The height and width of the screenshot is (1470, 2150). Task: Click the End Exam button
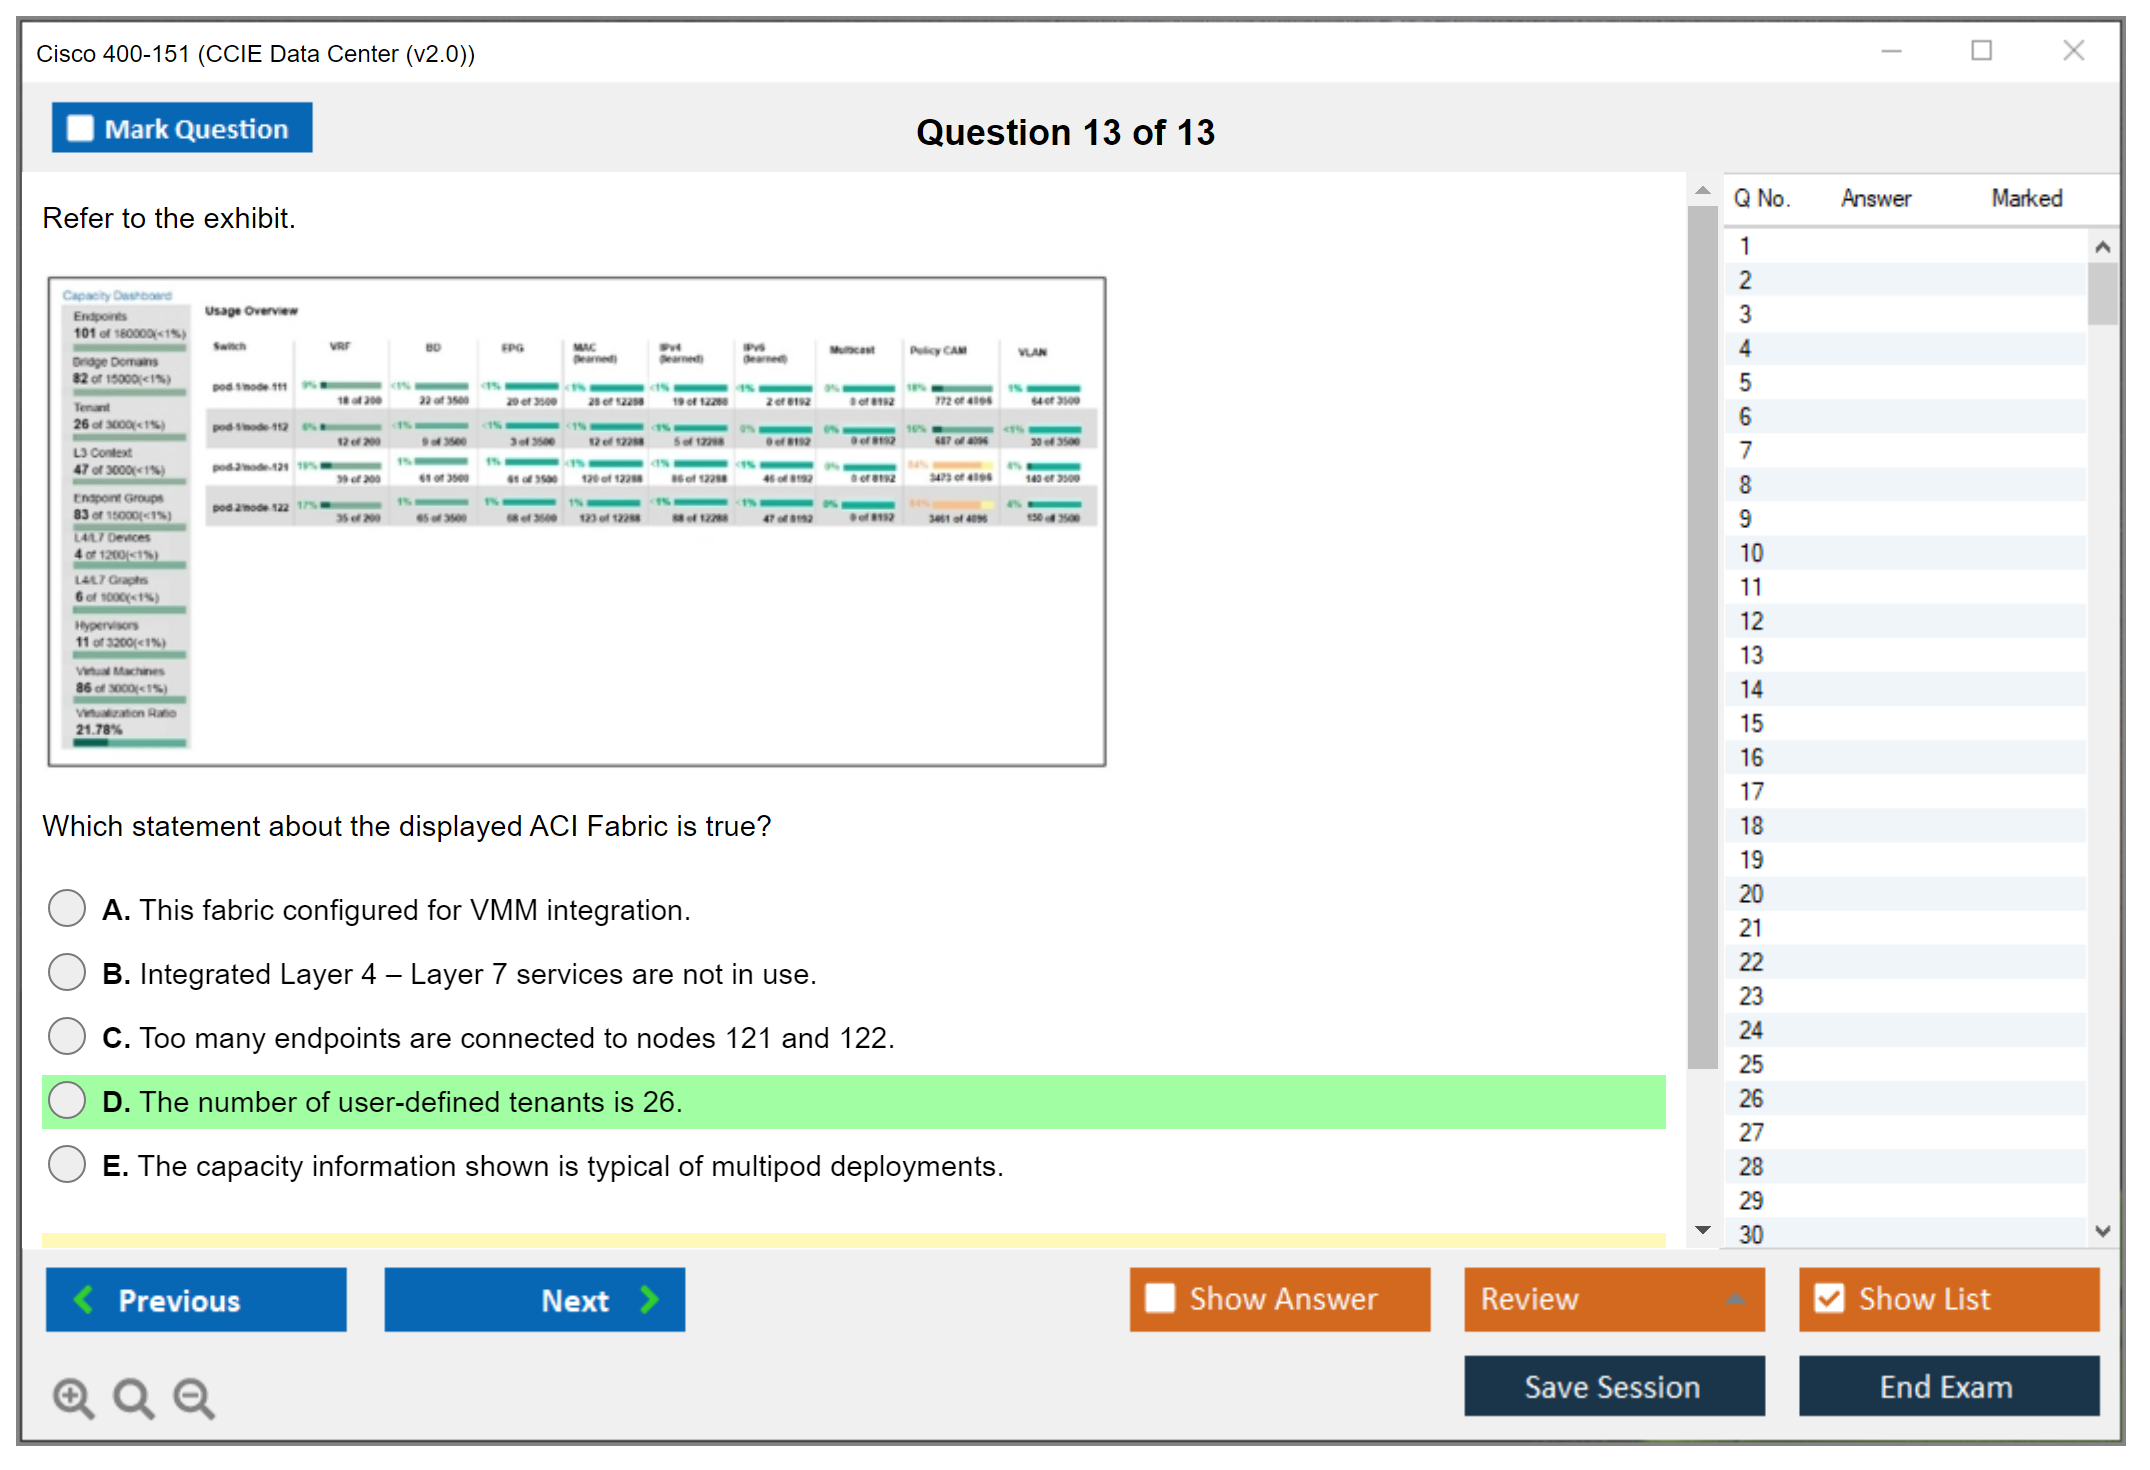1947,1386
